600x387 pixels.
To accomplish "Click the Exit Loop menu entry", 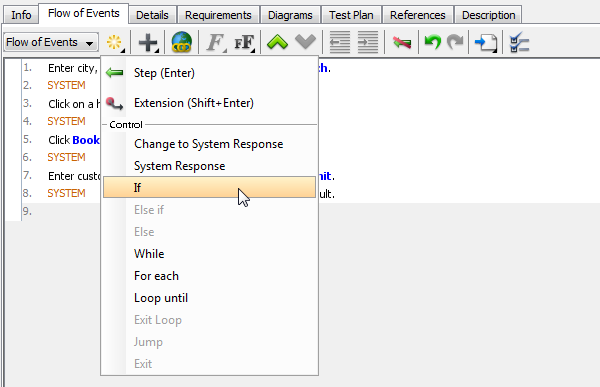I will click(209, 320).
